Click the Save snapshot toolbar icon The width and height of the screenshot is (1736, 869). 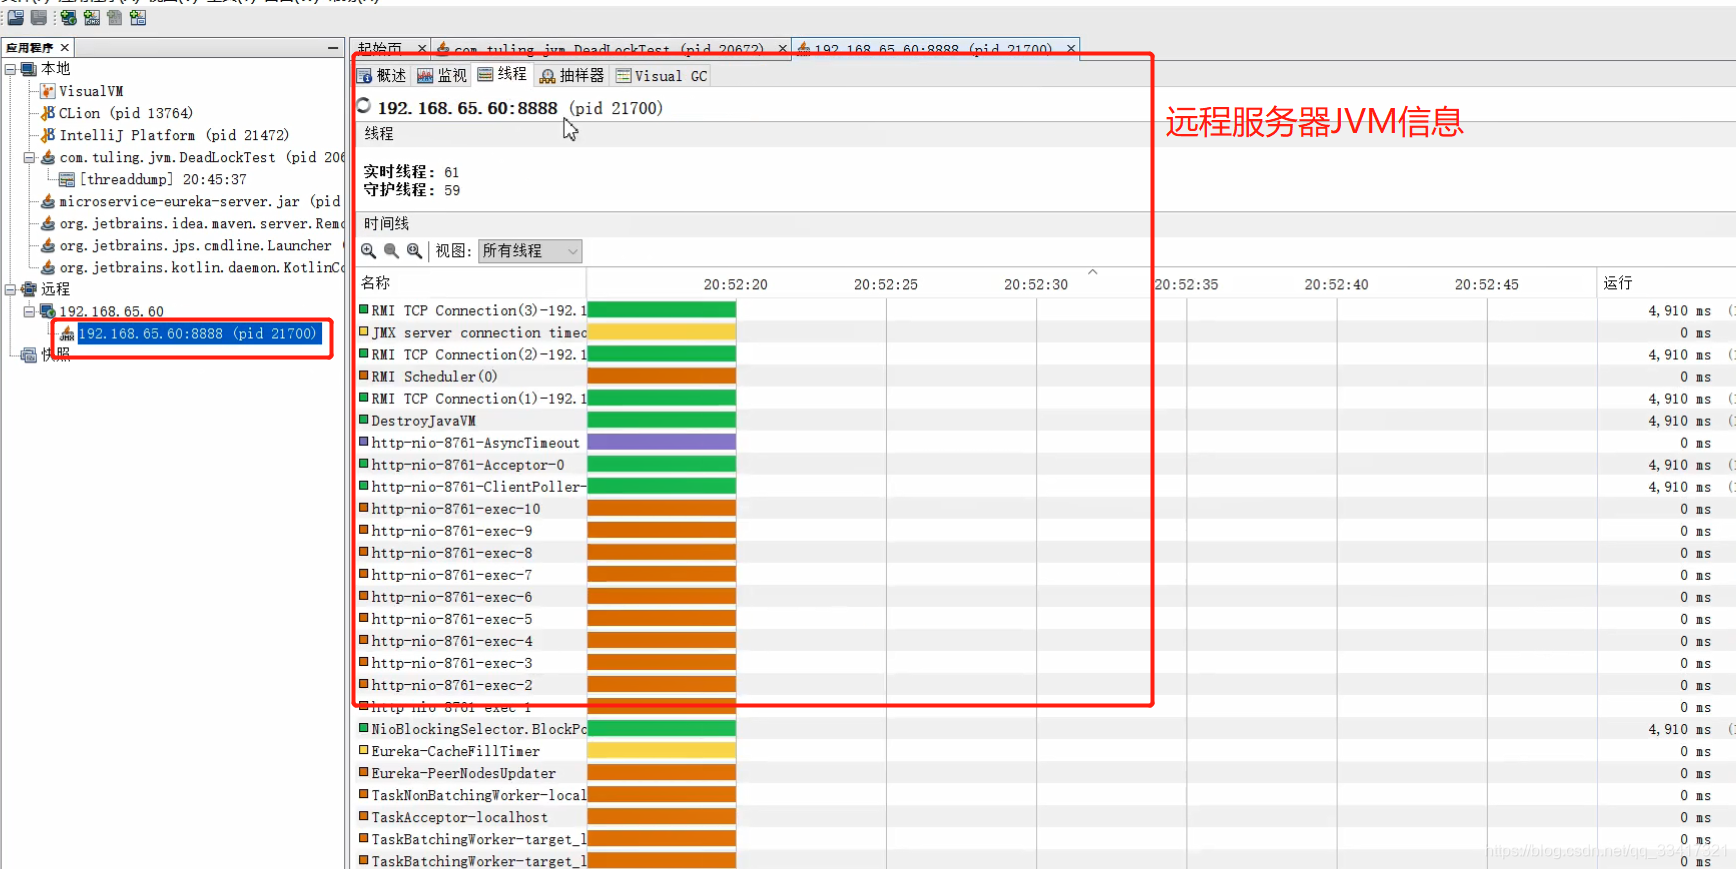[39, 17]
